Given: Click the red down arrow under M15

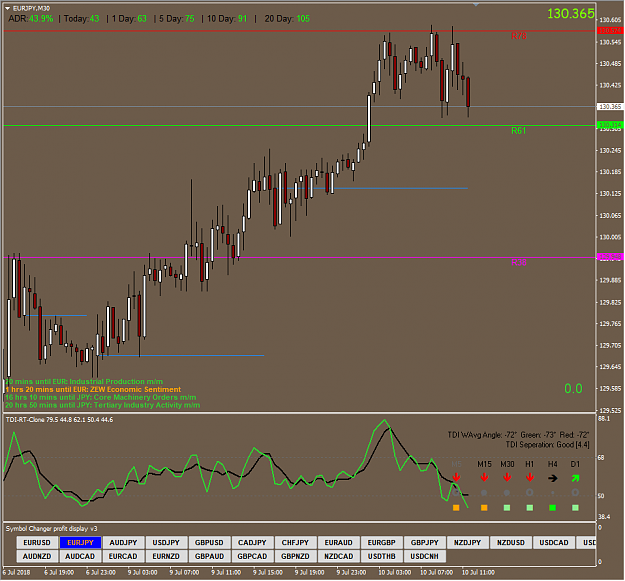Looking at the screenshot, I should (484, 477).
